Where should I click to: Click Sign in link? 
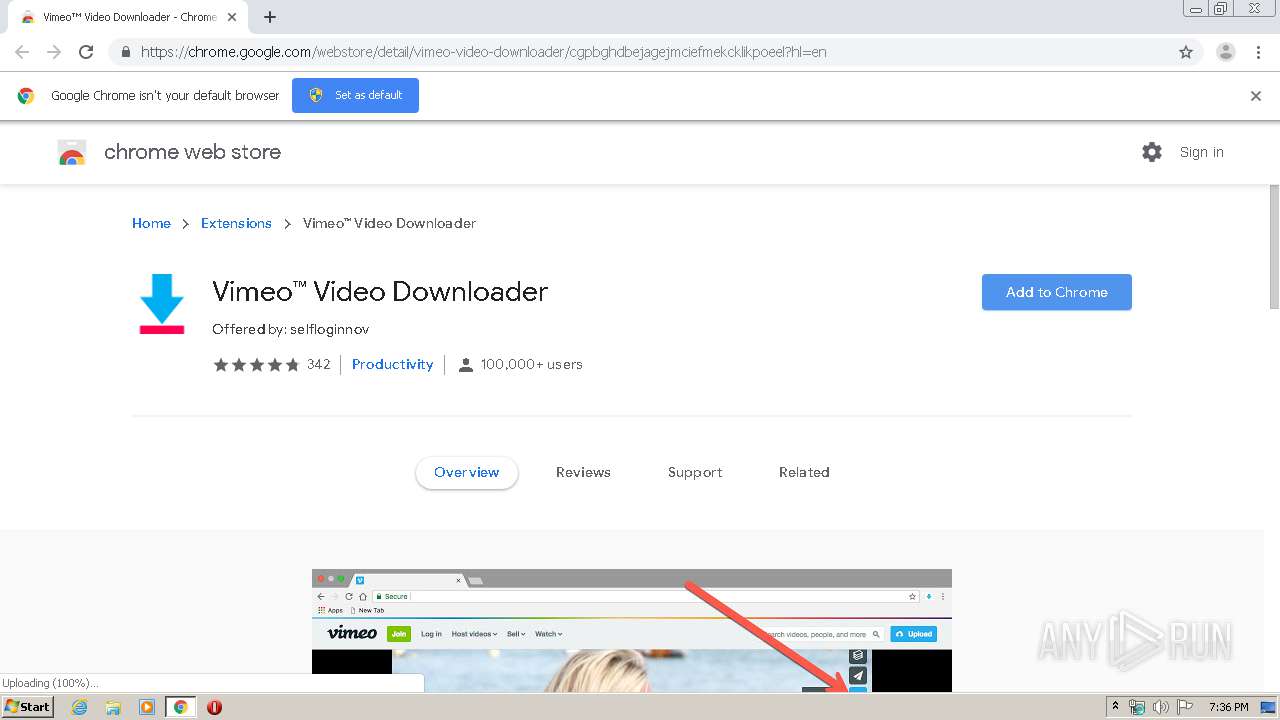(1201, 152)
